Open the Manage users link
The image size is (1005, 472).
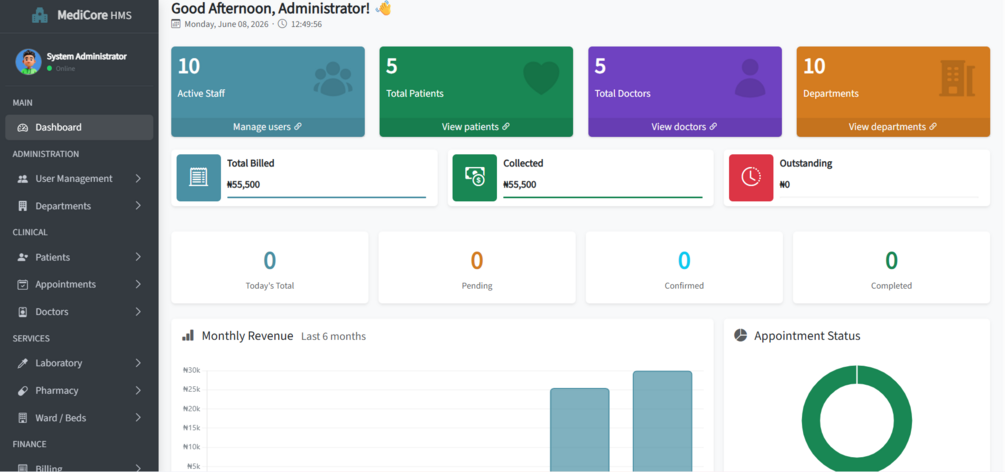(267, 127)
